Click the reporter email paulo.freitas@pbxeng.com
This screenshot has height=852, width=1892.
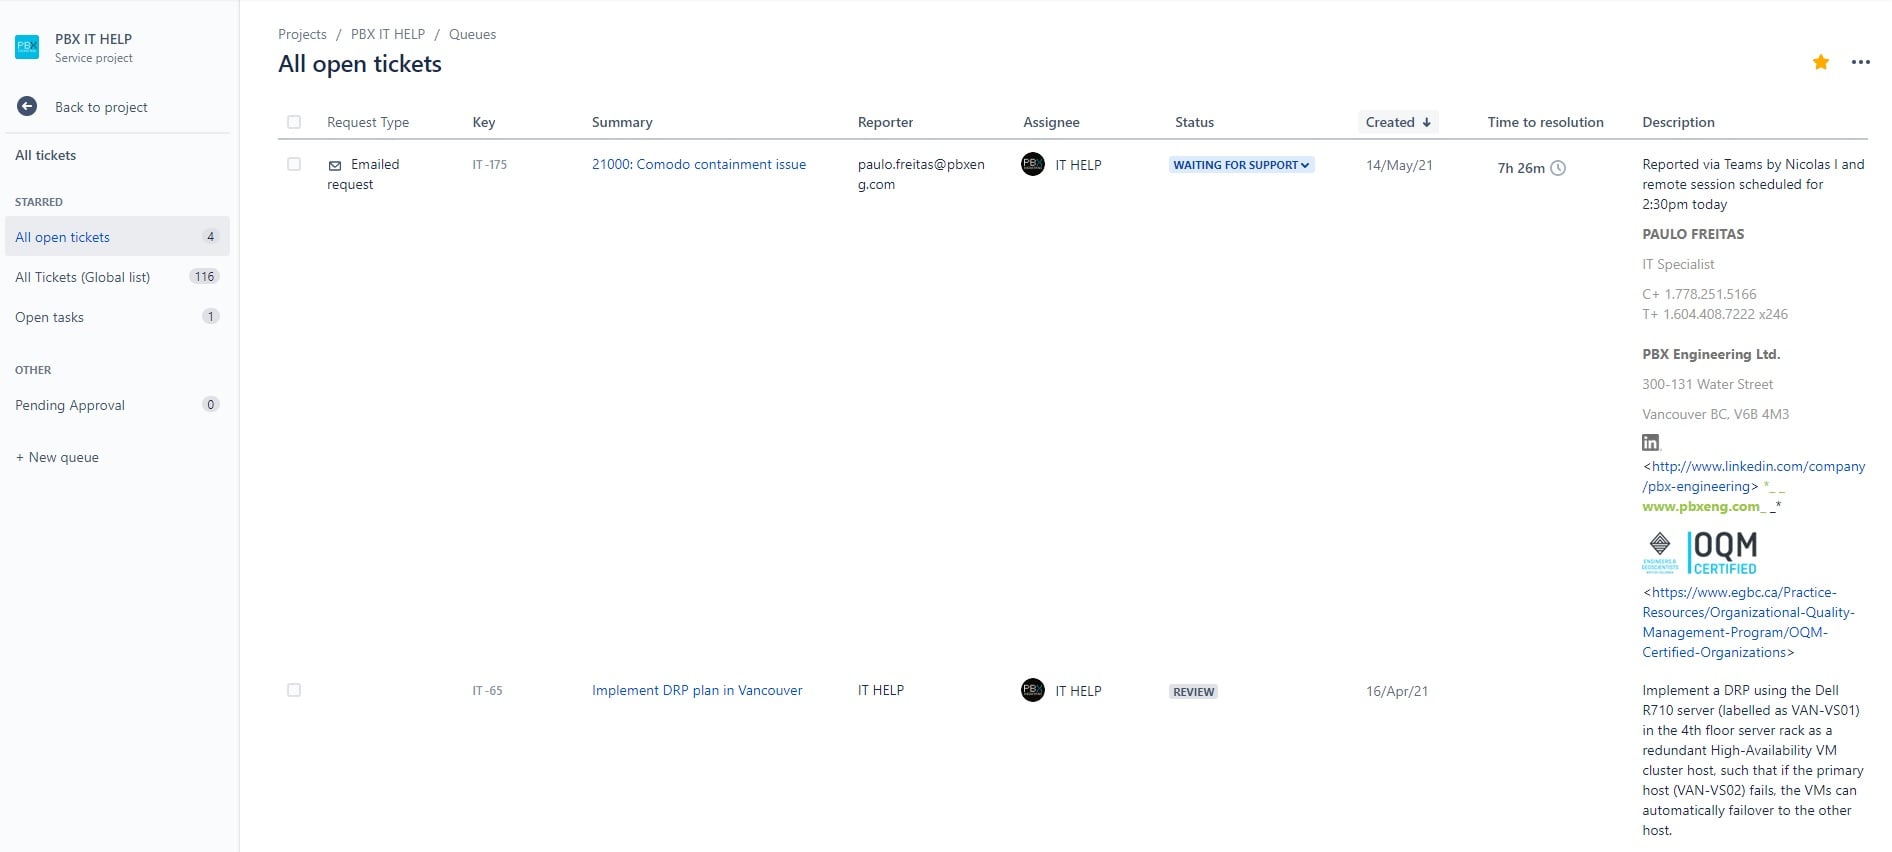coord(921,174)
